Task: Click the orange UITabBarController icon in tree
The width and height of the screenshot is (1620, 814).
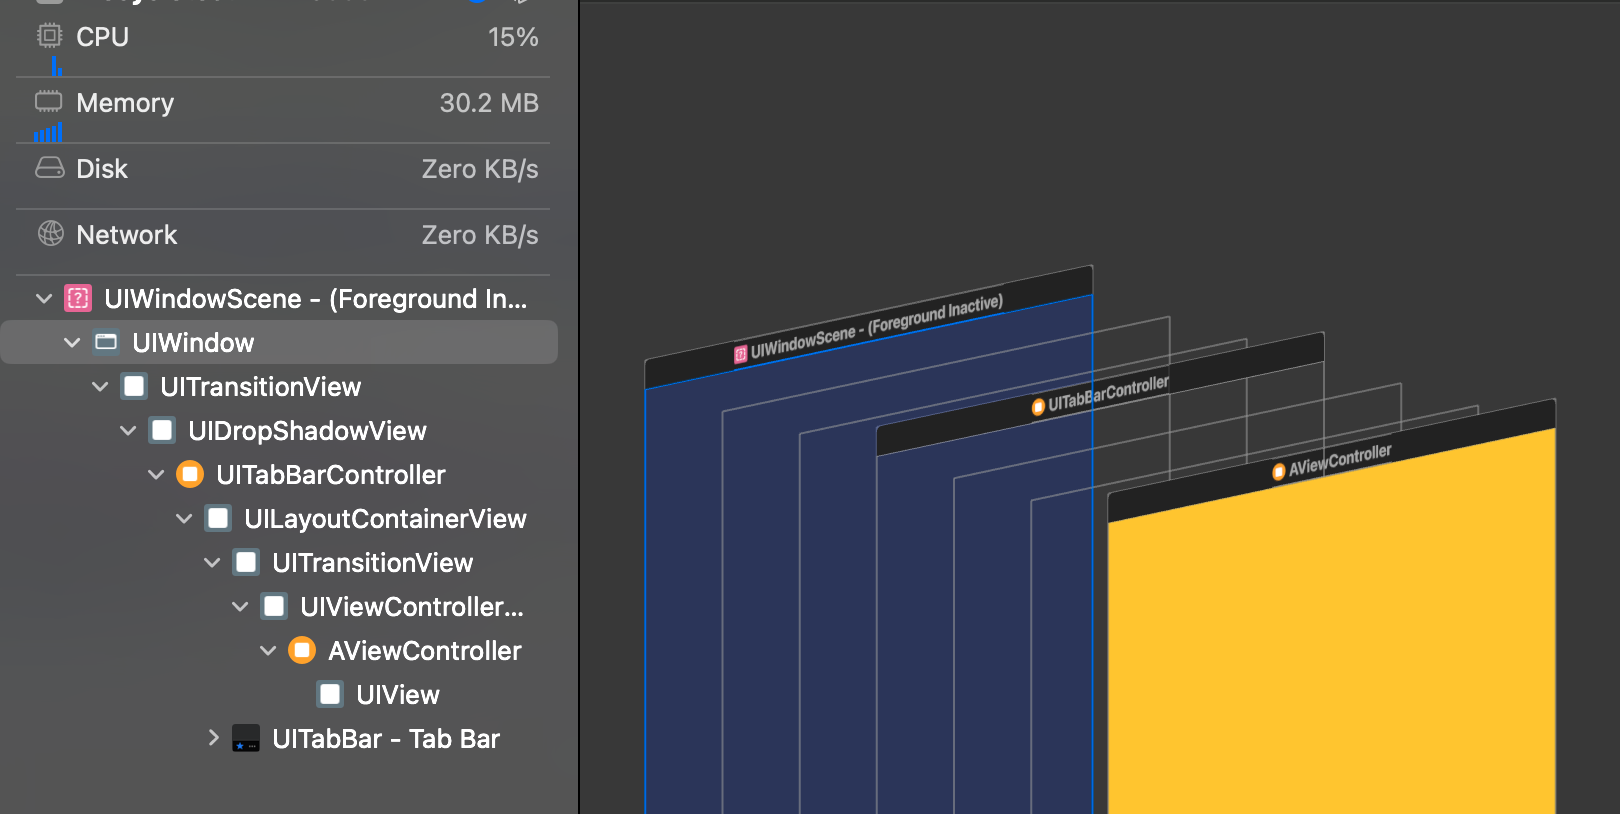Action: 190,474
